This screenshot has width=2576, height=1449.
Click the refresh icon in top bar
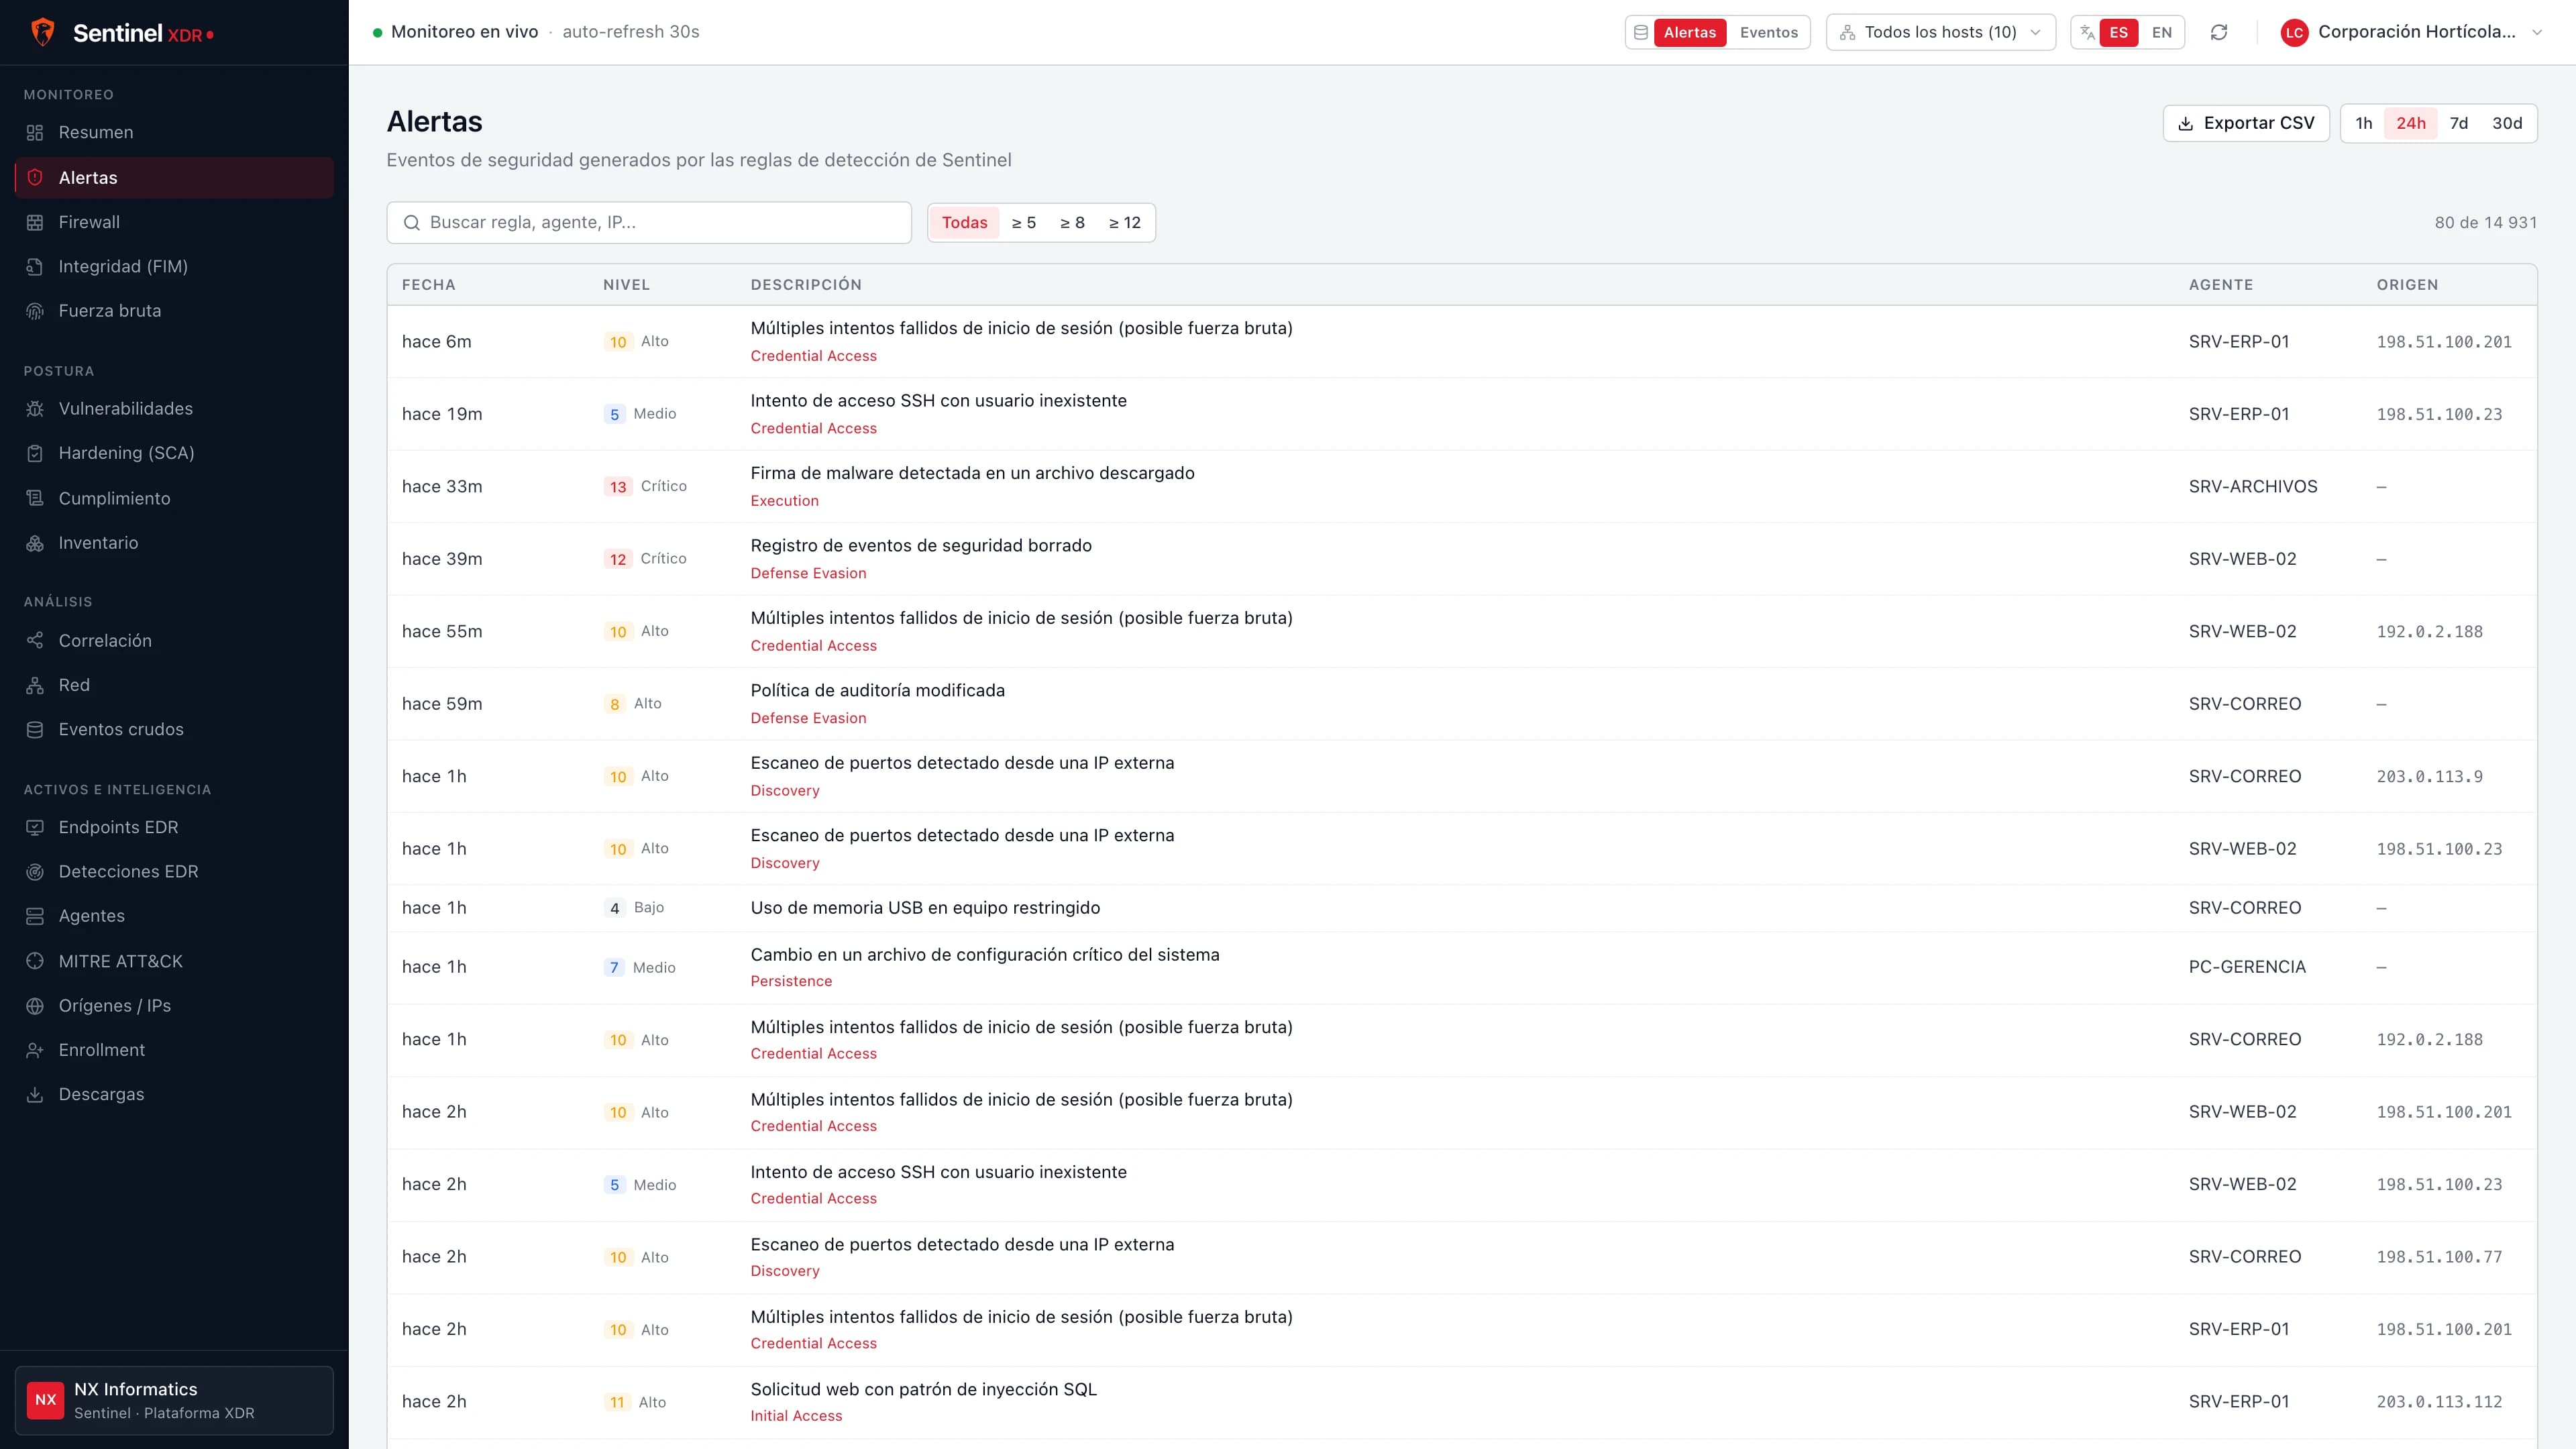click(x=2219, y=32)
